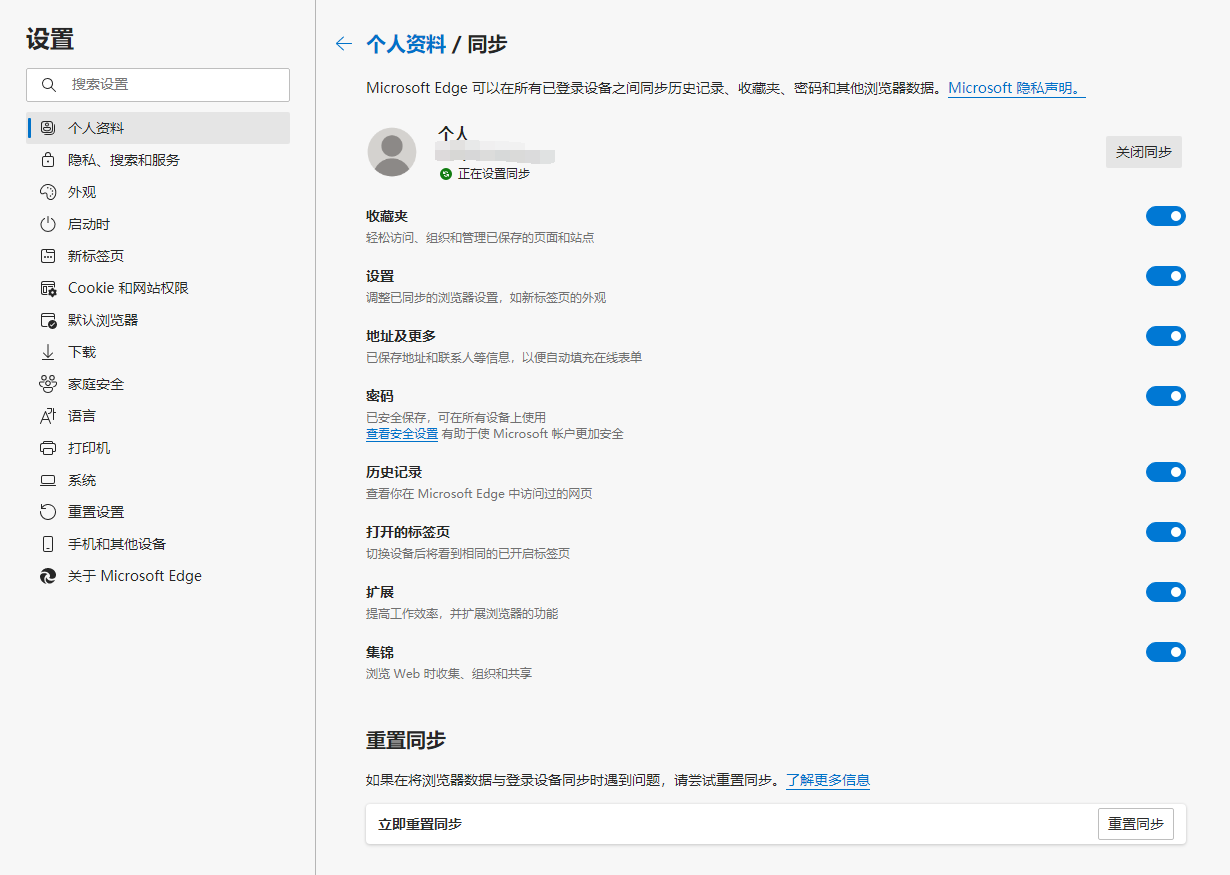Click the 关闭同步 button

[x=1143, y=152]
